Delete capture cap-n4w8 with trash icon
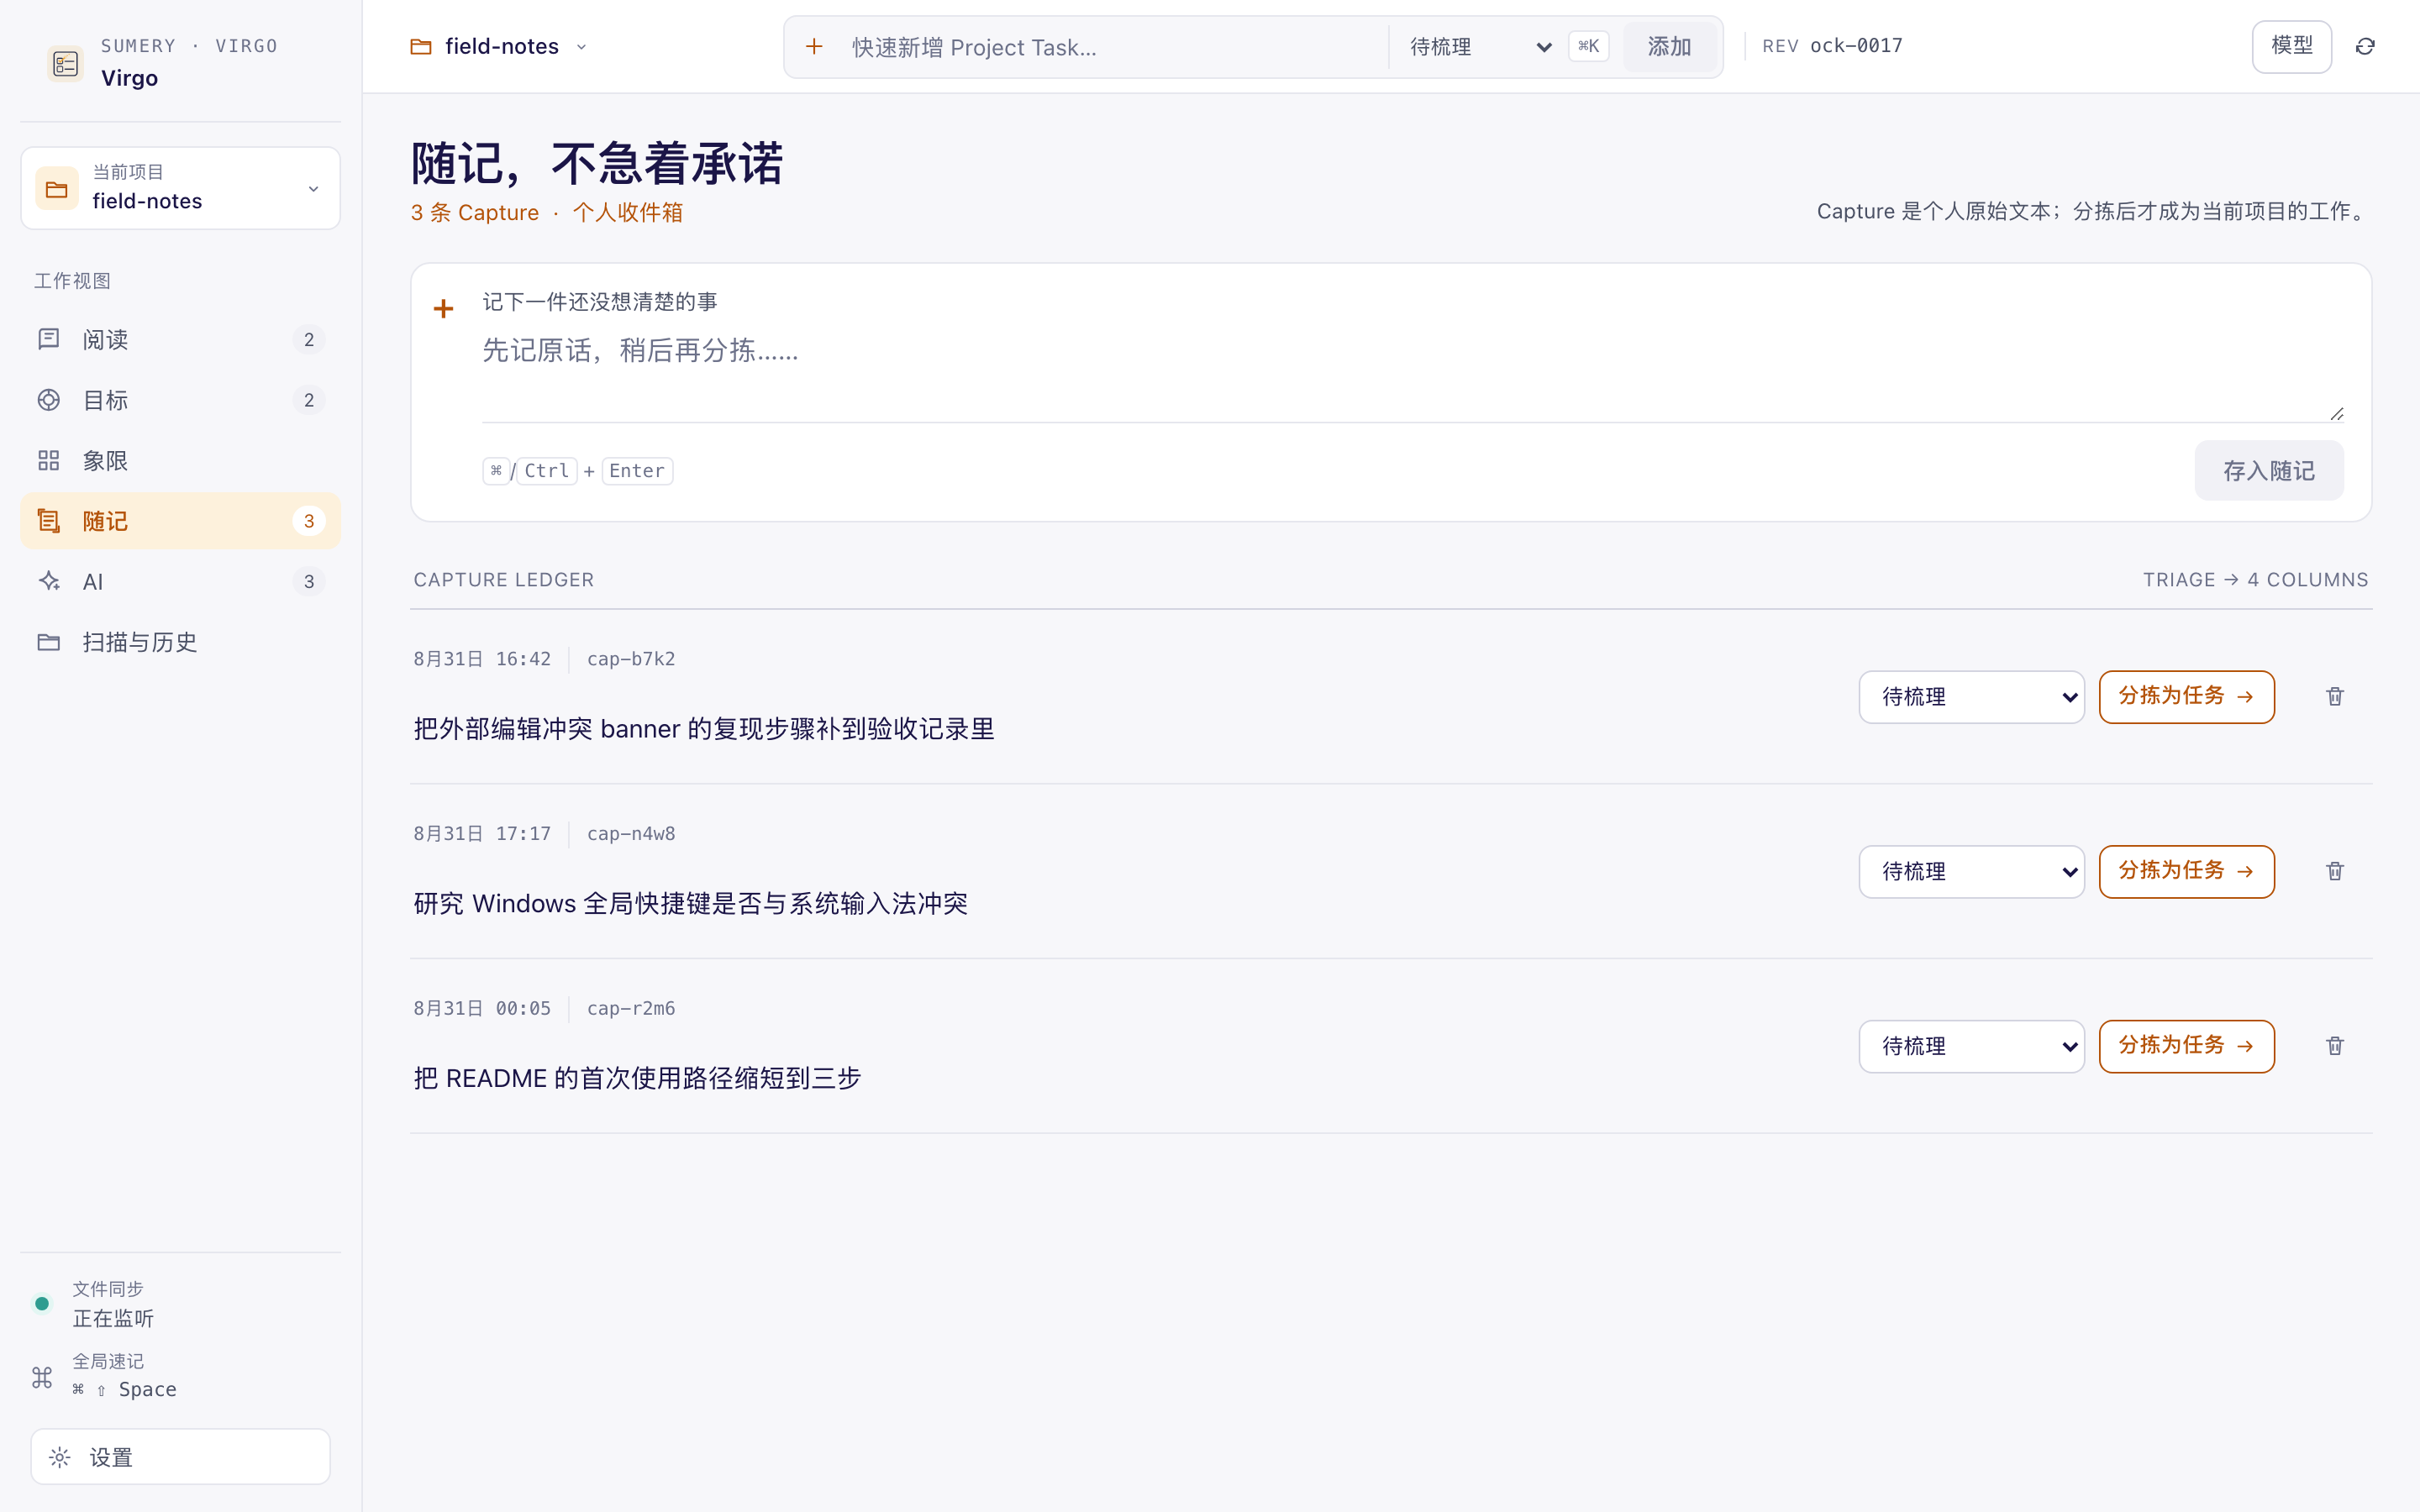This screenshot has height=1512, width=2420. 2335,871
